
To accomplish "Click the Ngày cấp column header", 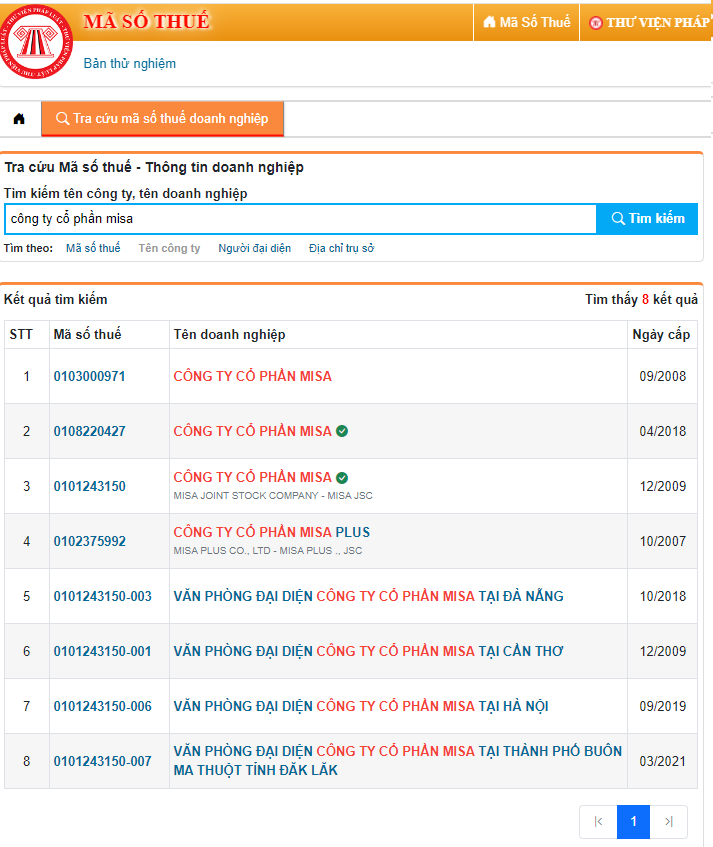I will (661, 335).
